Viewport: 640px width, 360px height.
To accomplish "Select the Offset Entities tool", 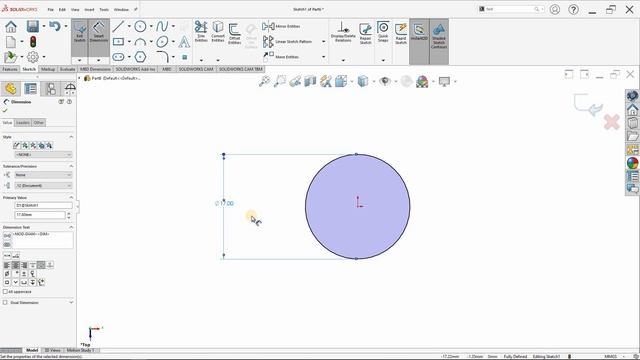I will pyautogui.click(x=234, y=34).
